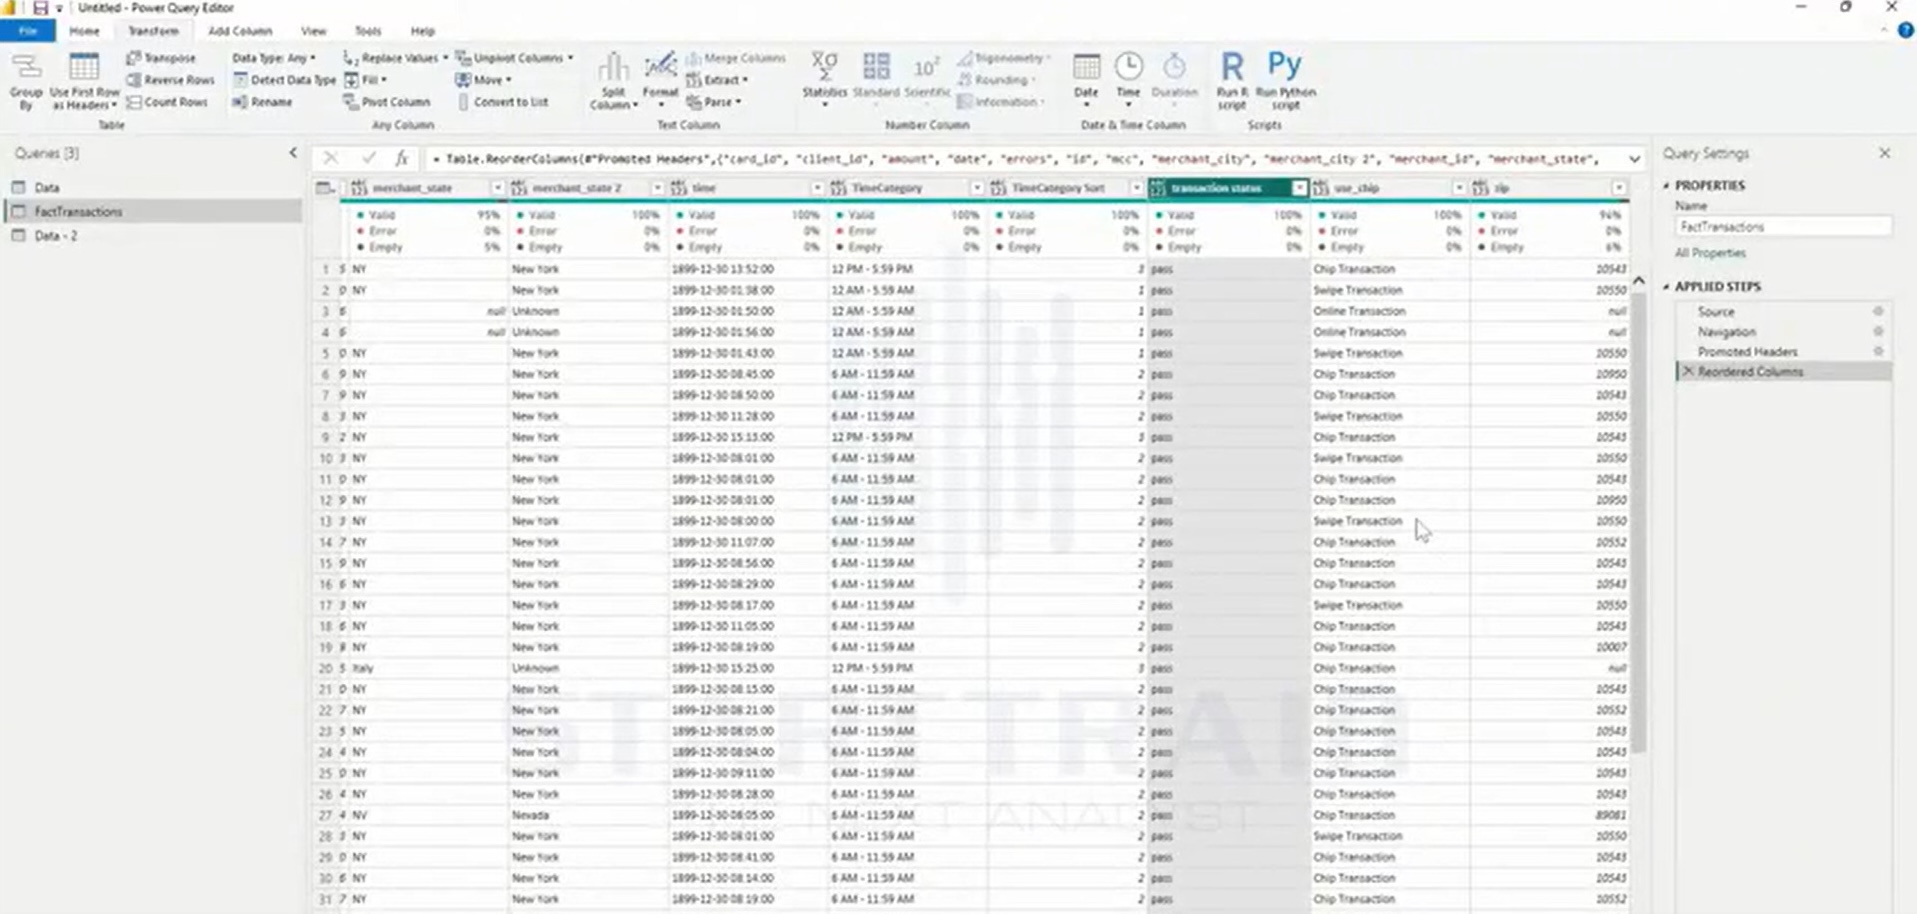
Task: Click the formula bar cancel X icon
Action: [x=331, y=158]
